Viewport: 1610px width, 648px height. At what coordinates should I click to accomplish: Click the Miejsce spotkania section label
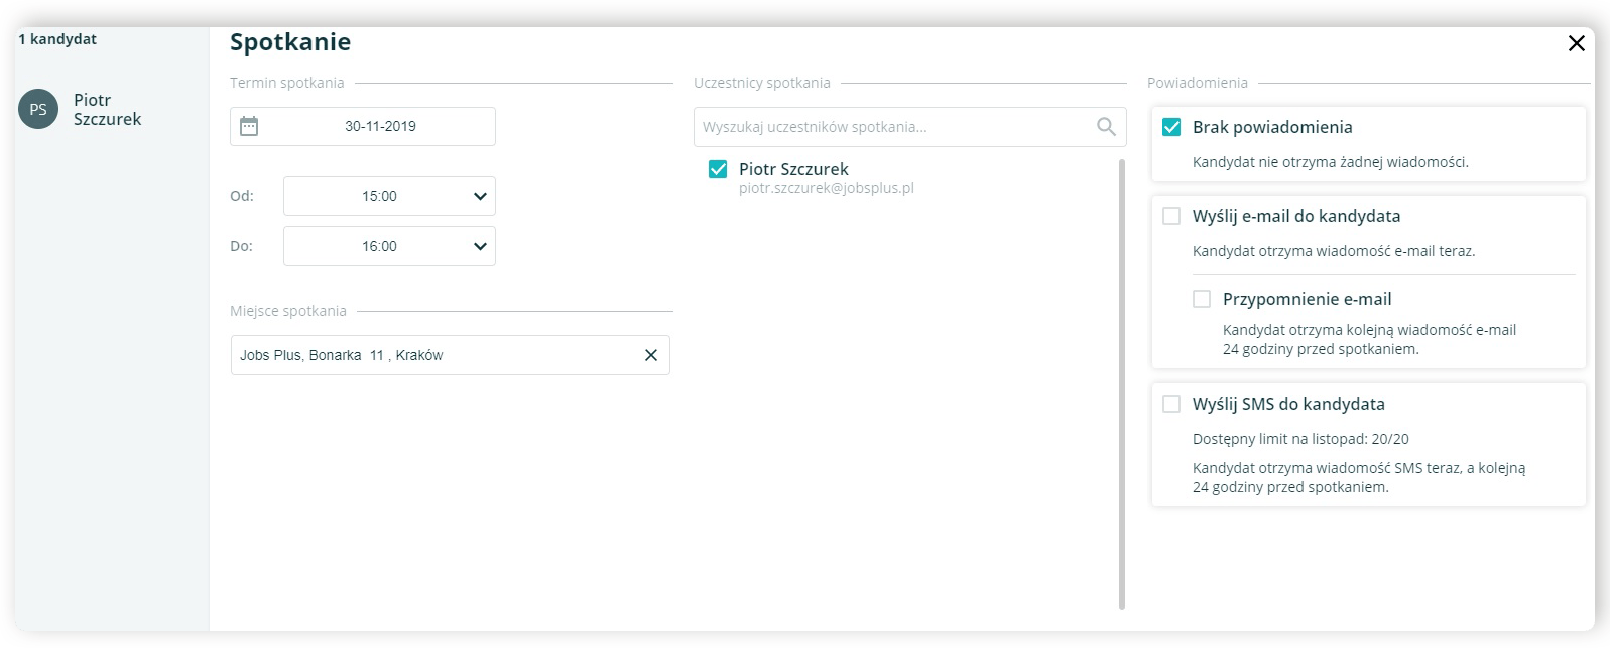pyautogui.click(x=288, y=311)
